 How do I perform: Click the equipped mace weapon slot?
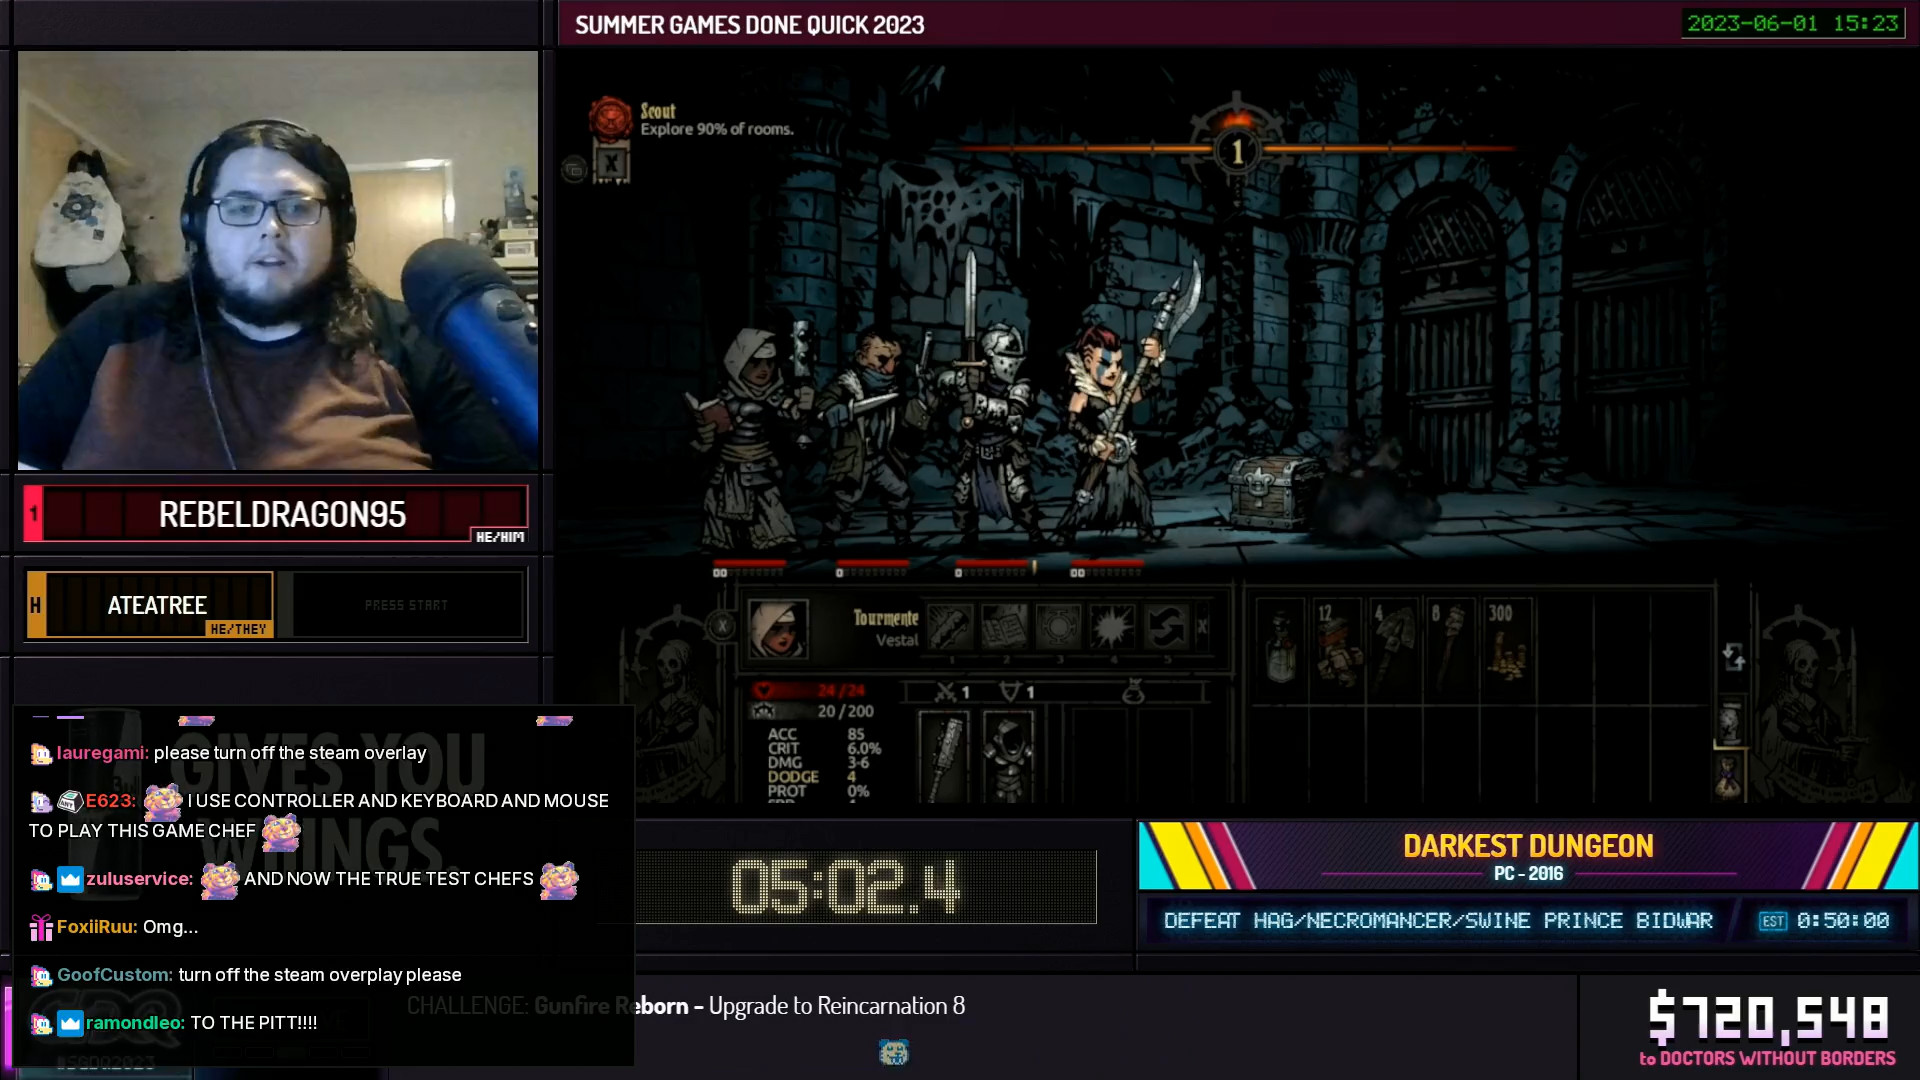pyautogui.click(x=943, y=756)
